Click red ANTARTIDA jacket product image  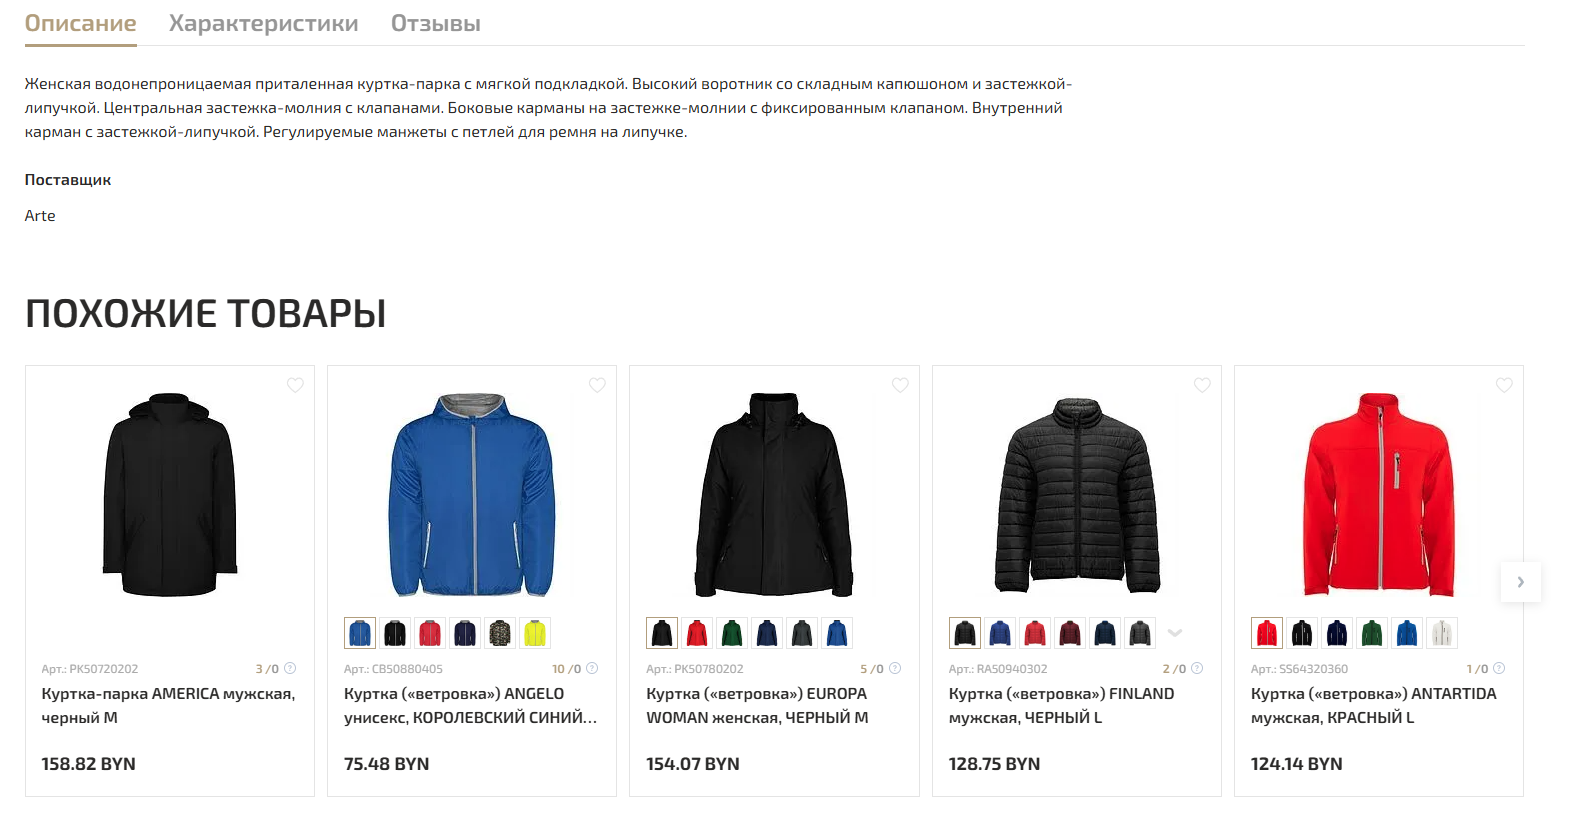coord(1379,495)
